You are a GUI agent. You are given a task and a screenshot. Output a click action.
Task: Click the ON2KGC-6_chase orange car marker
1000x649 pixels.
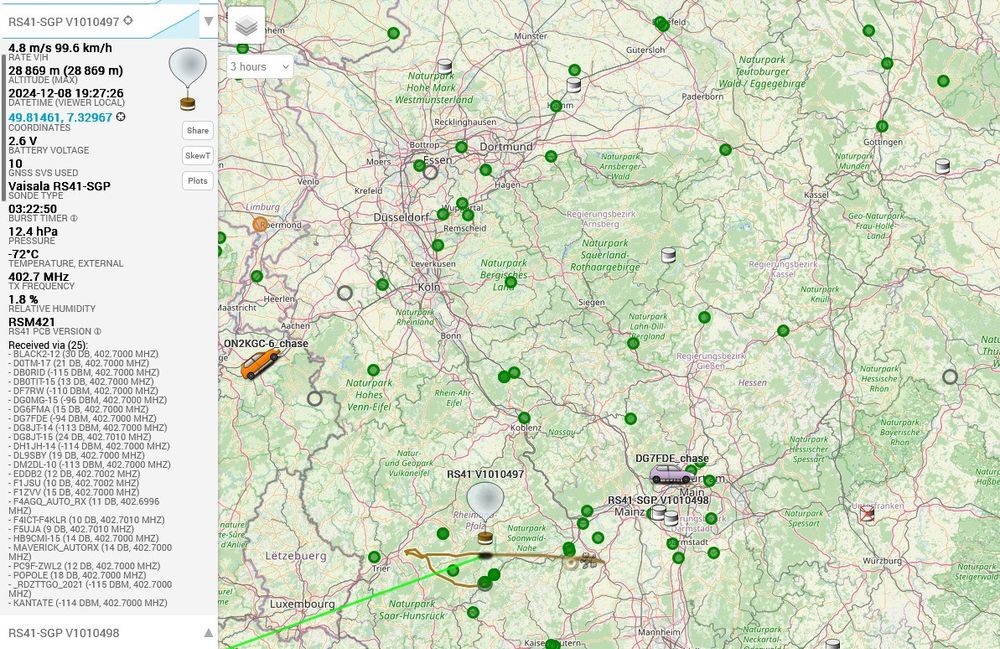point(258,365)
